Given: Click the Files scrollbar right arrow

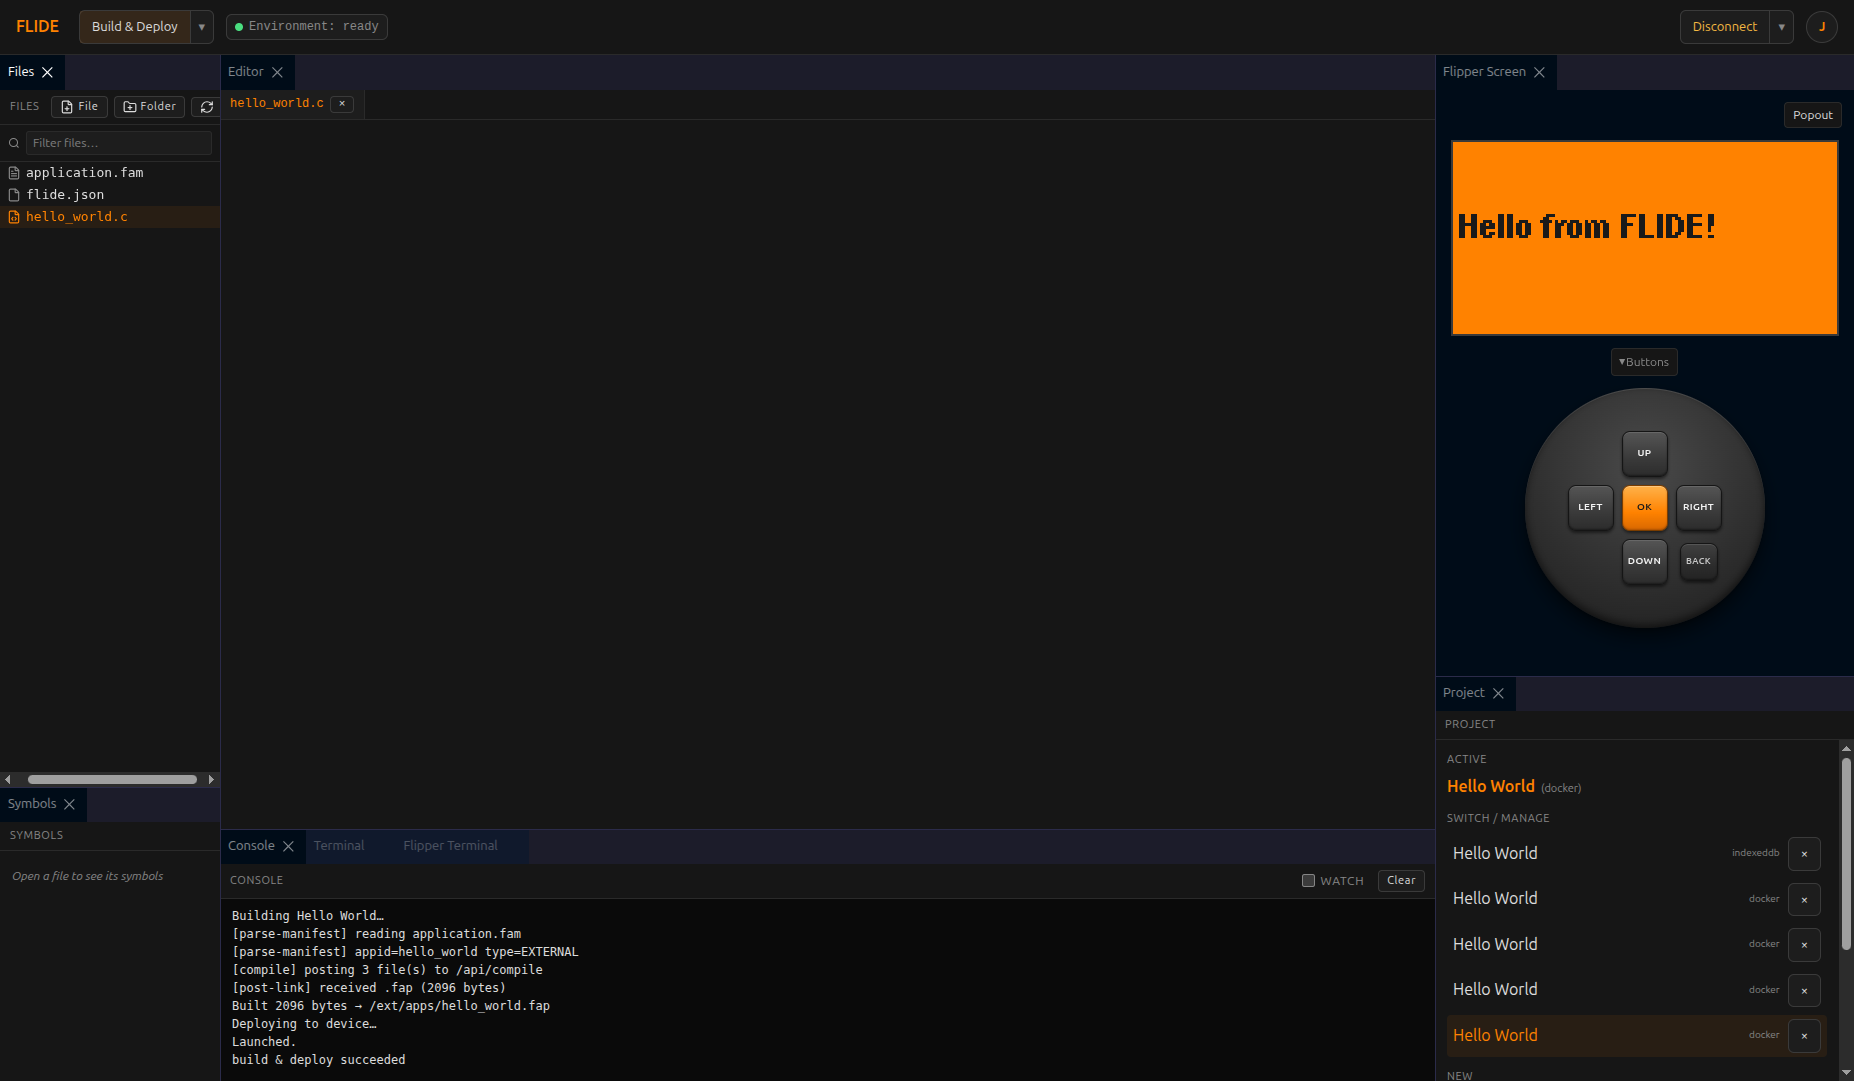Looking at the screenshot, I should pos(211,779).
